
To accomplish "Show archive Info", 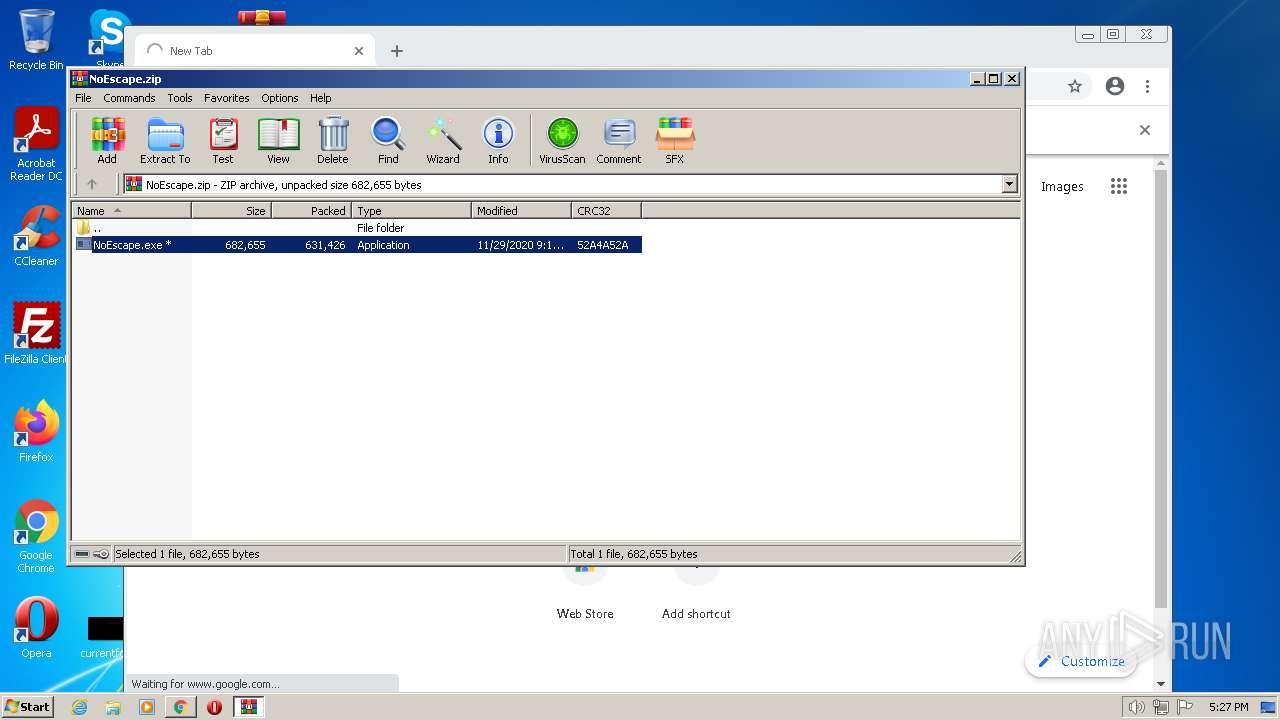I will click(498, 140).
